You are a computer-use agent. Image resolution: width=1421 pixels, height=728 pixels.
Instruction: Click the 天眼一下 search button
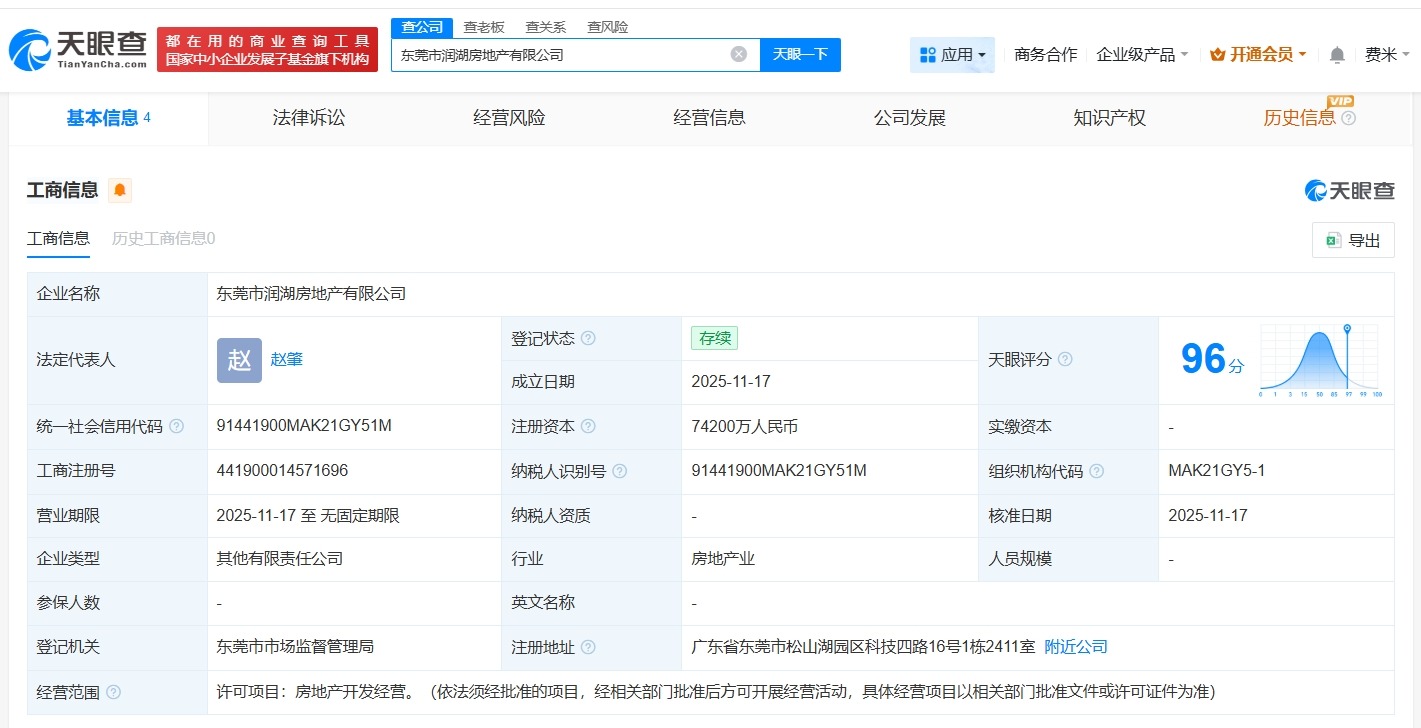pos(800,54)
